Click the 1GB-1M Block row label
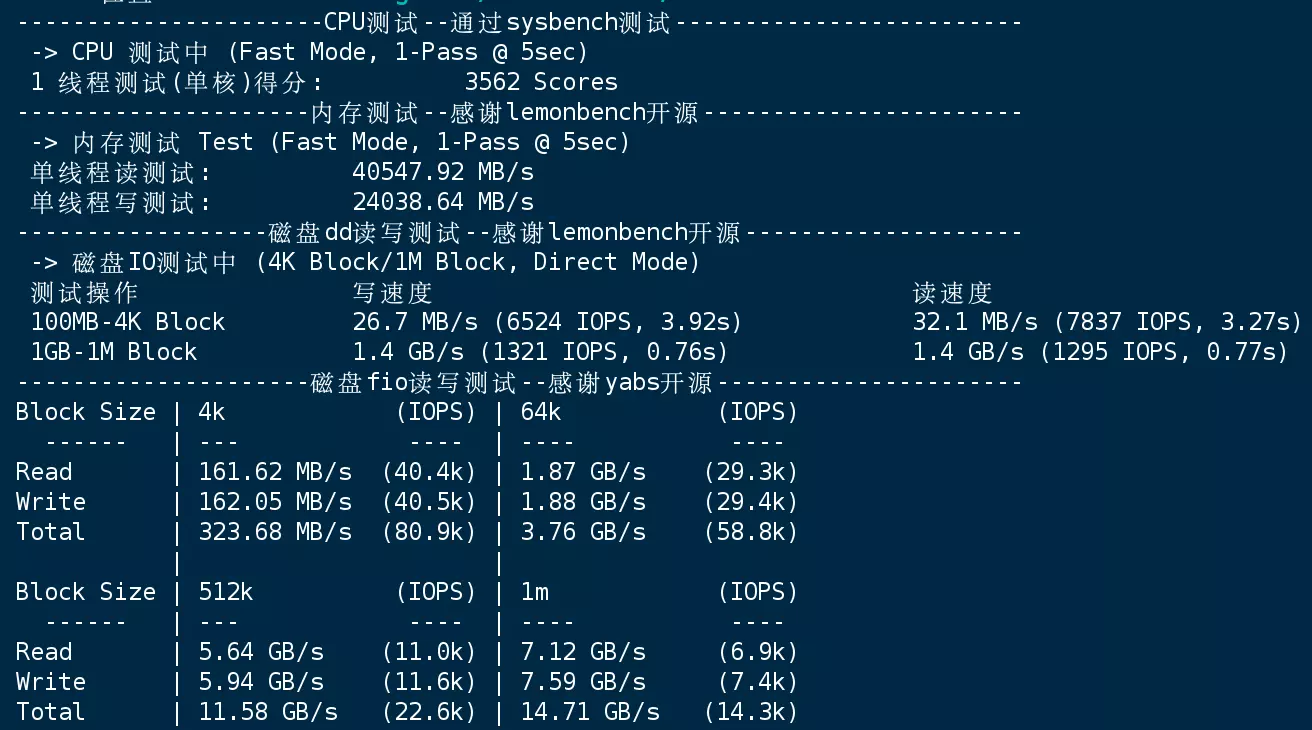This screenshot has width=1312, height=730. point(114,352)
